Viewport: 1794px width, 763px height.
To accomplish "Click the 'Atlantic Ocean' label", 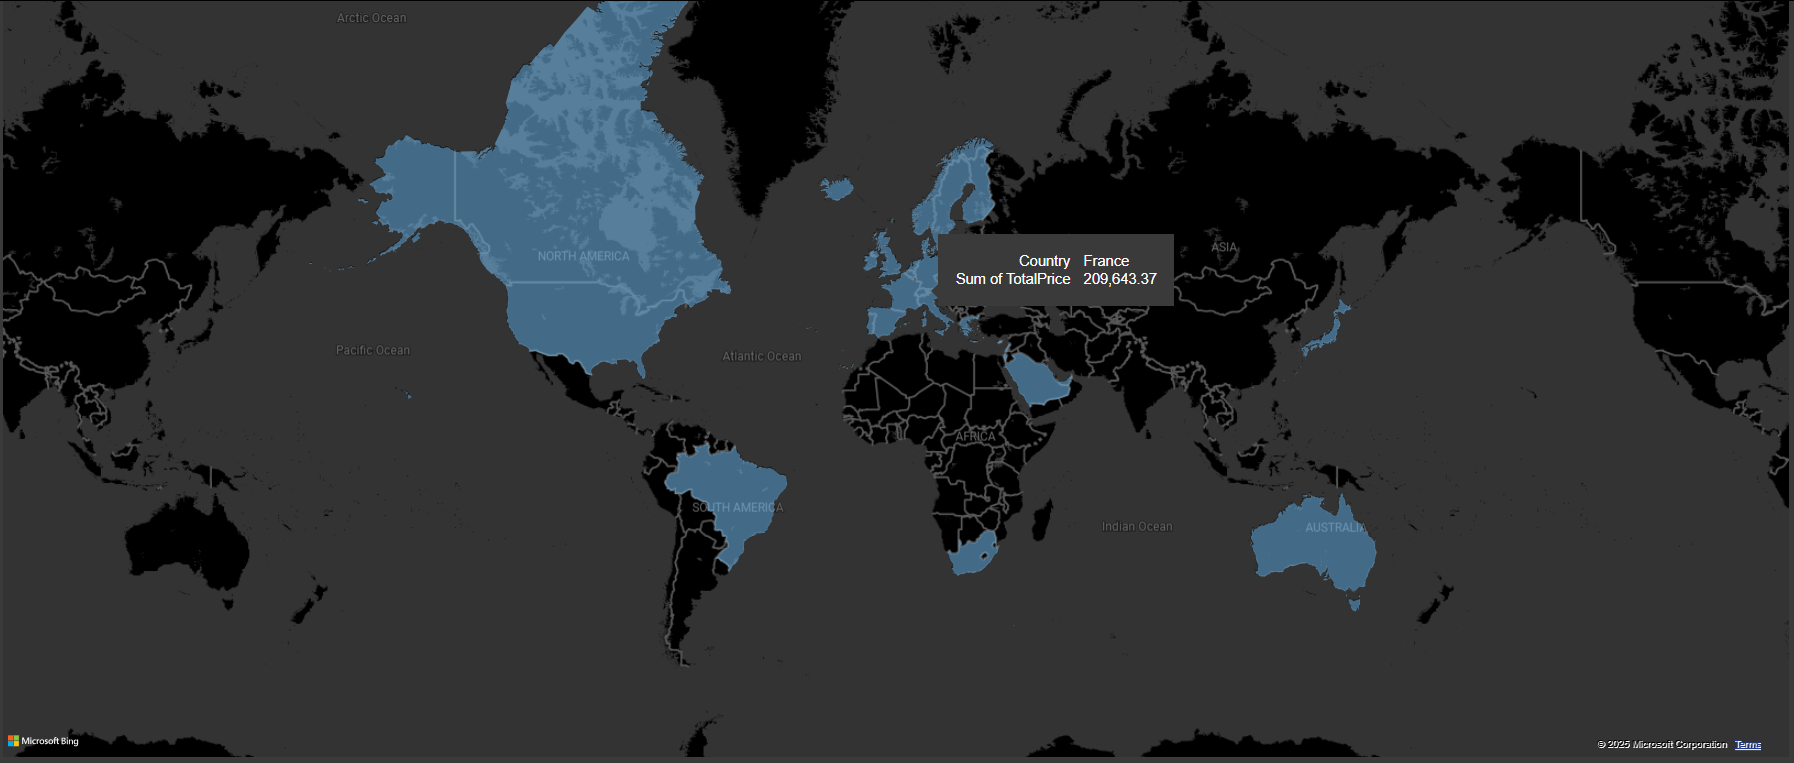I will point(762,356).
